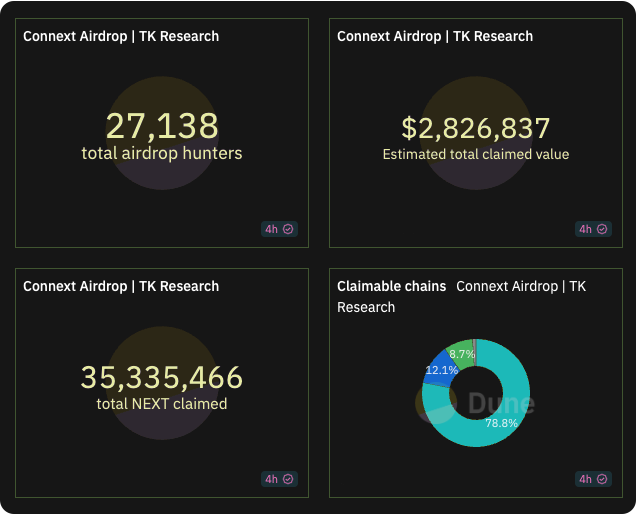The width and height of the screenshot is (637, 515).
Task: Click the check icon in the Claimable chains panel
Action: tap(603, 479)
